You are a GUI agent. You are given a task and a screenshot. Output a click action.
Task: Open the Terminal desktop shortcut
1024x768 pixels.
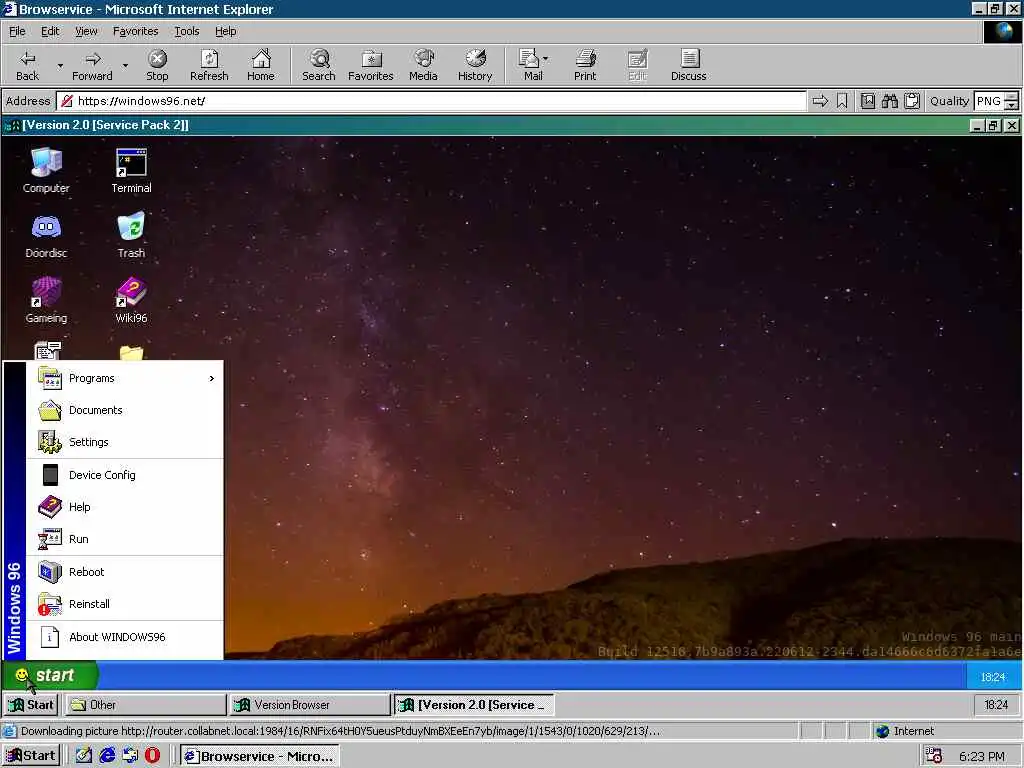[x=131, y=171]
